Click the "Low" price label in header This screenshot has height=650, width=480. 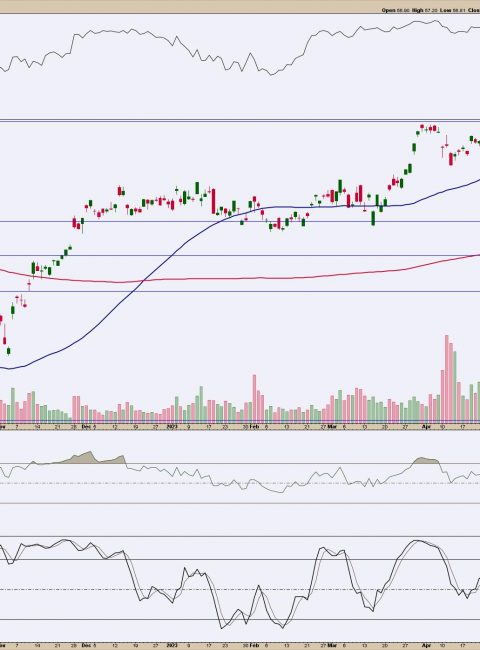[x=446, y=10]
